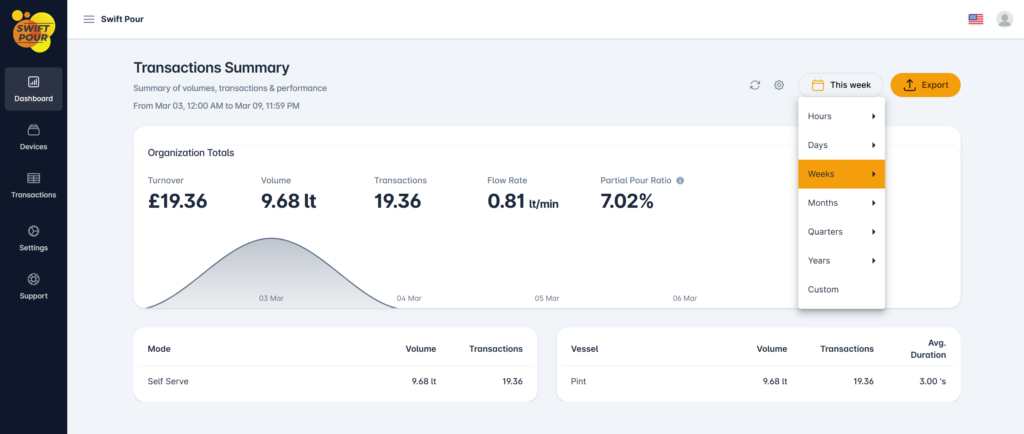Click the refresh data icon

point(755,85)
